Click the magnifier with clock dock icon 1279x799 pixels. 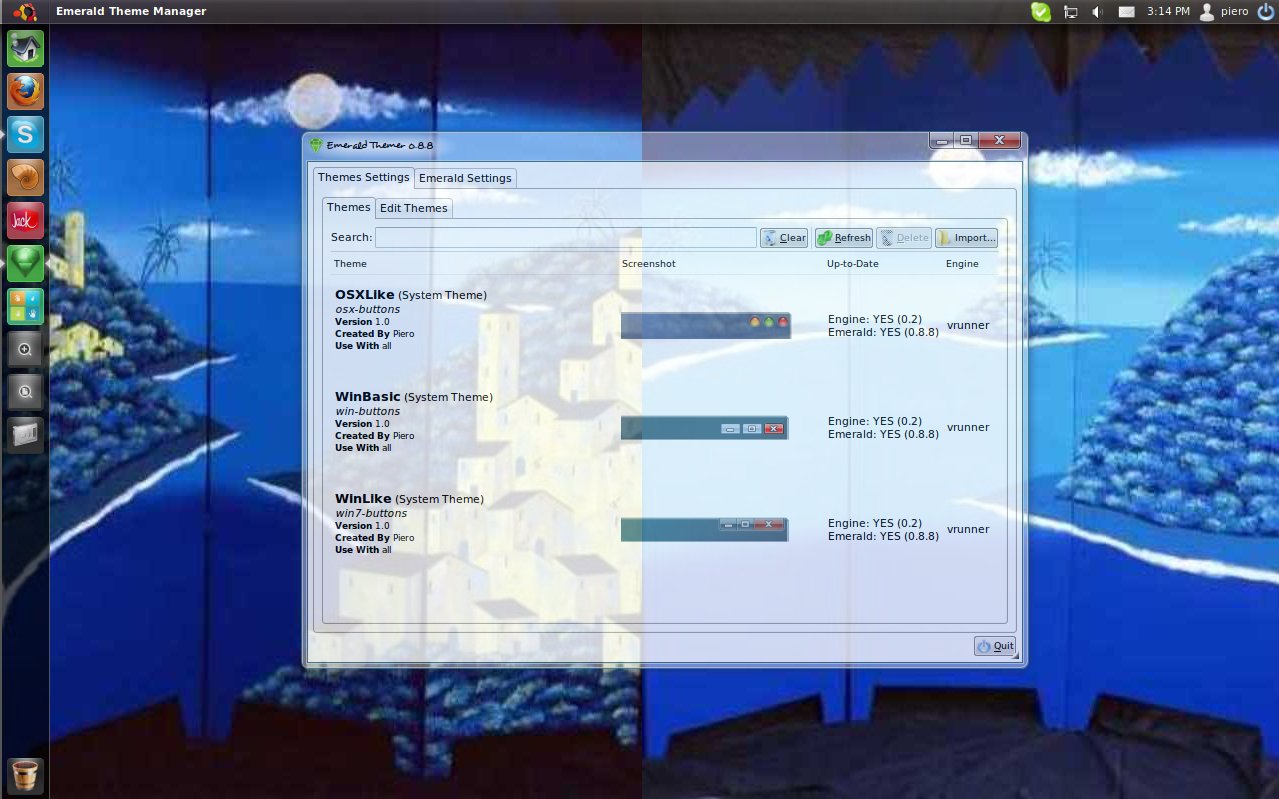25,392
